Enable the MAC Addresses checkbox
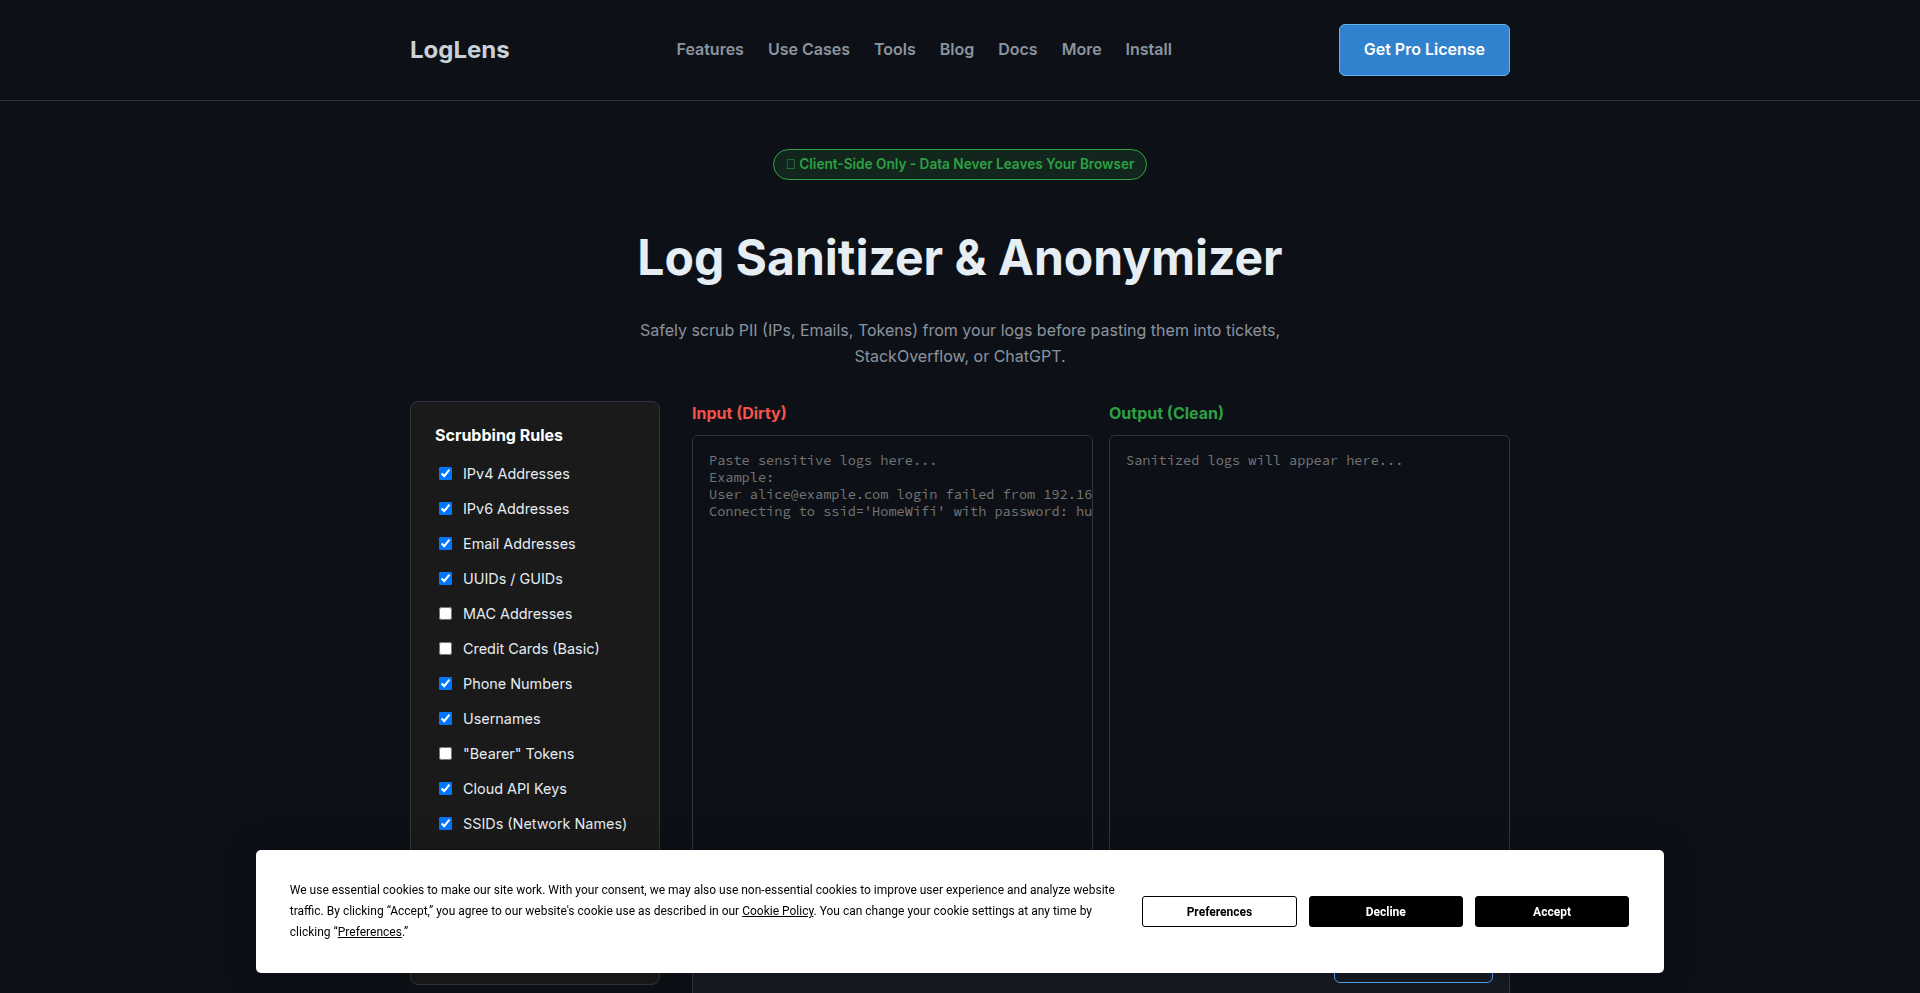Viewport: 1920px width, 993px height. coord(445,614)
